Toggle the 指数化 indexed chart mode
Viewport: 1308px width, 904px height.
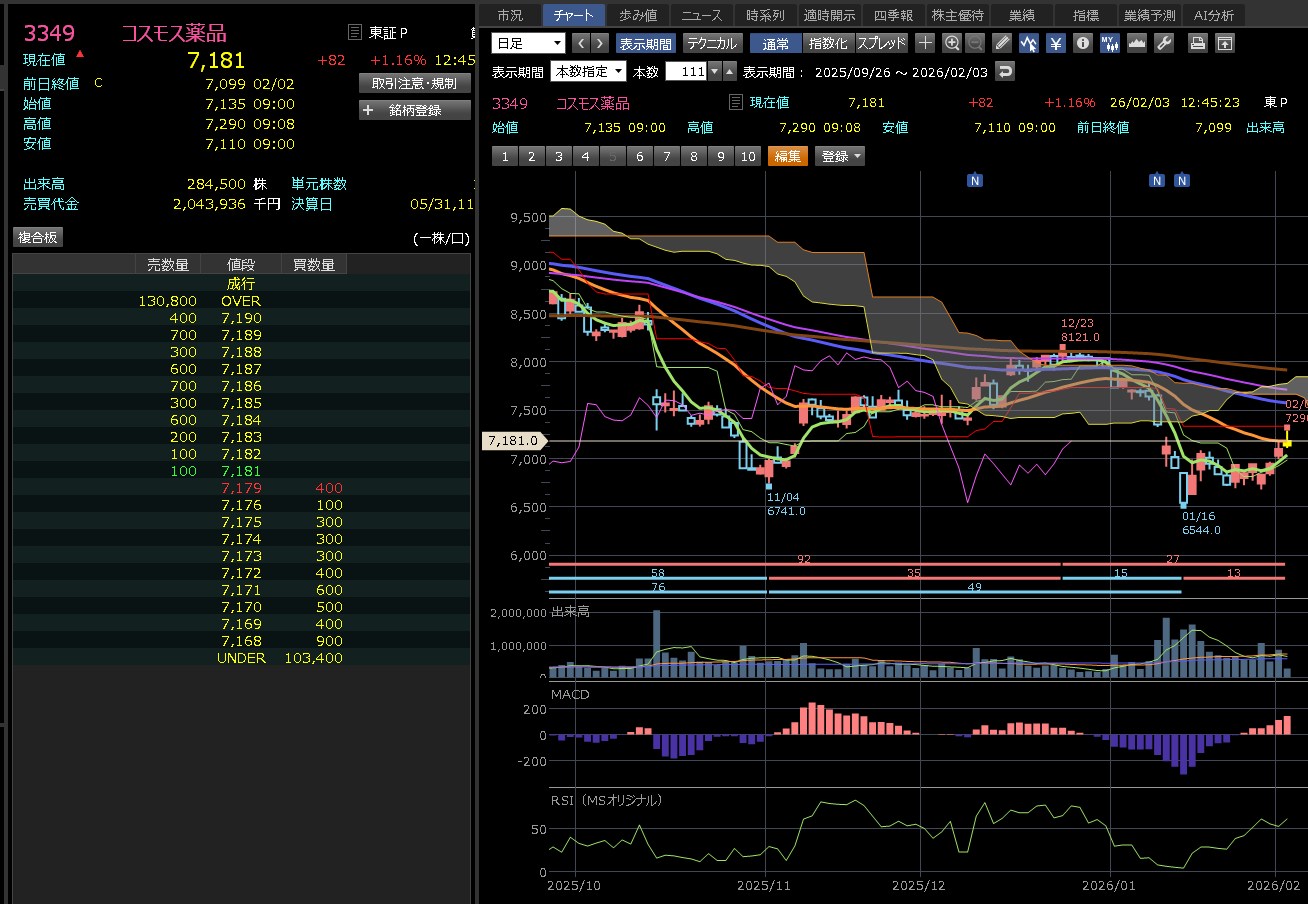point(828,43)
